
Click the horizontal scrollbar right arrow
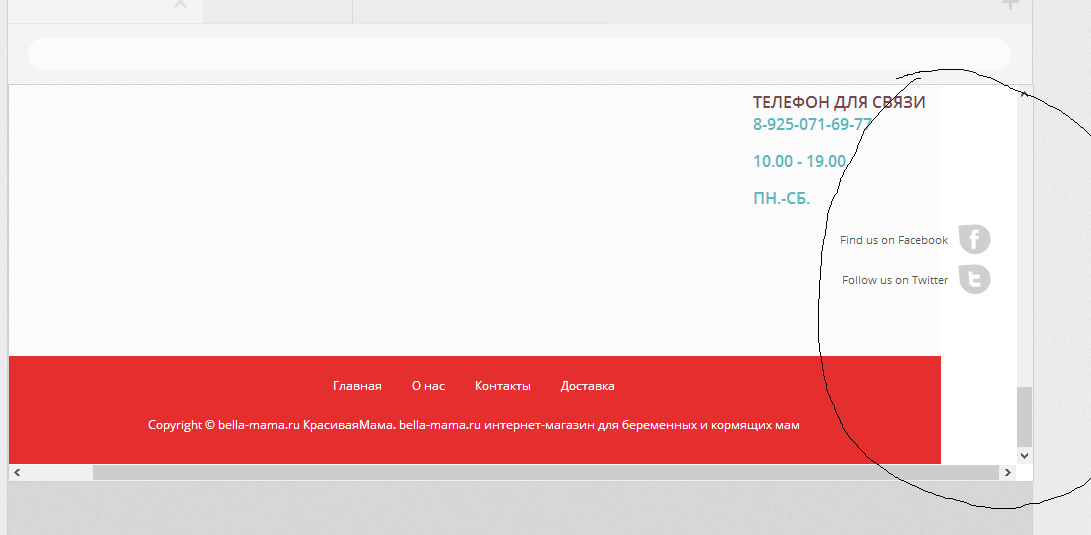1007,472
